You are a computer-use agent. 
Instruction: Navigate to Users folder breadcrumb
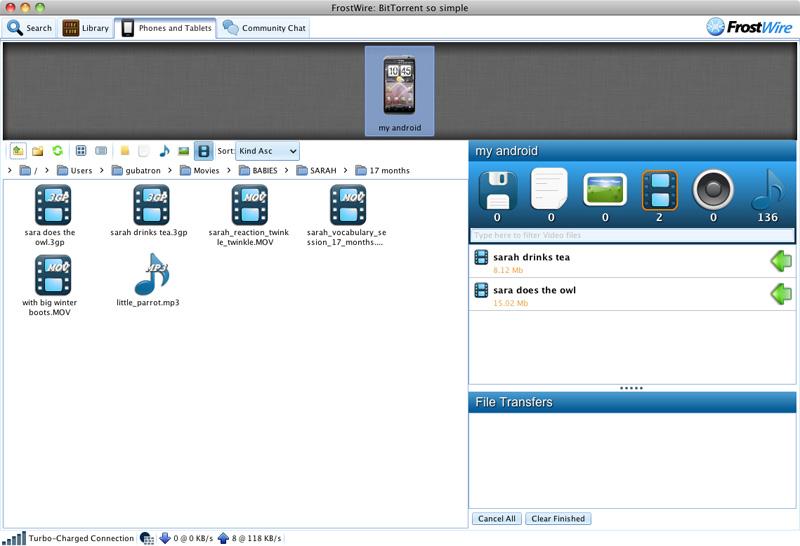coord(74,170)
